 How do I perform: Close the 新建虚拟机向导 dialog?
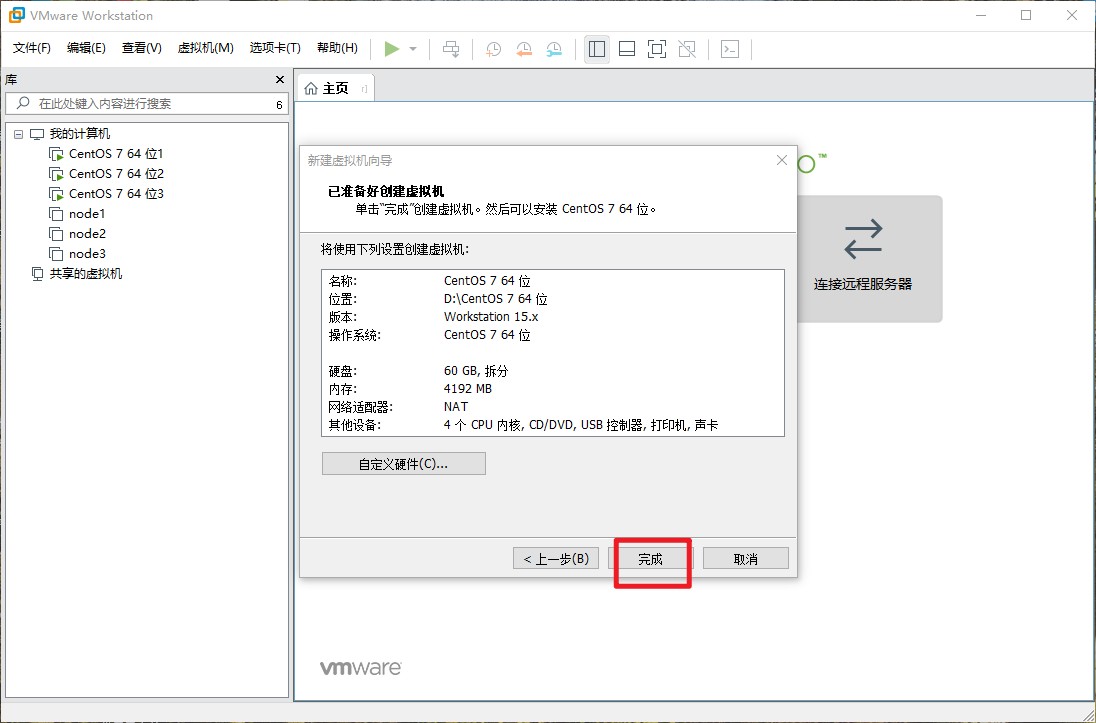[782, 160]
